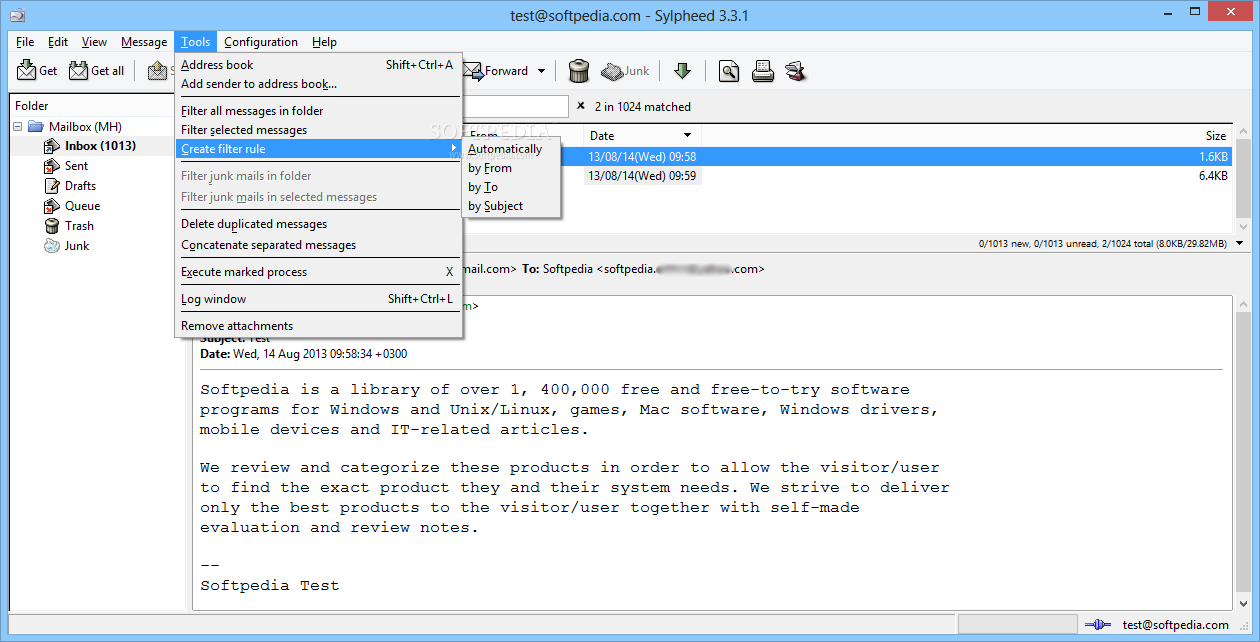1260x642 pixels.
Task: Open the magnifier Search messages icon
Action: [x=729, y=71]
